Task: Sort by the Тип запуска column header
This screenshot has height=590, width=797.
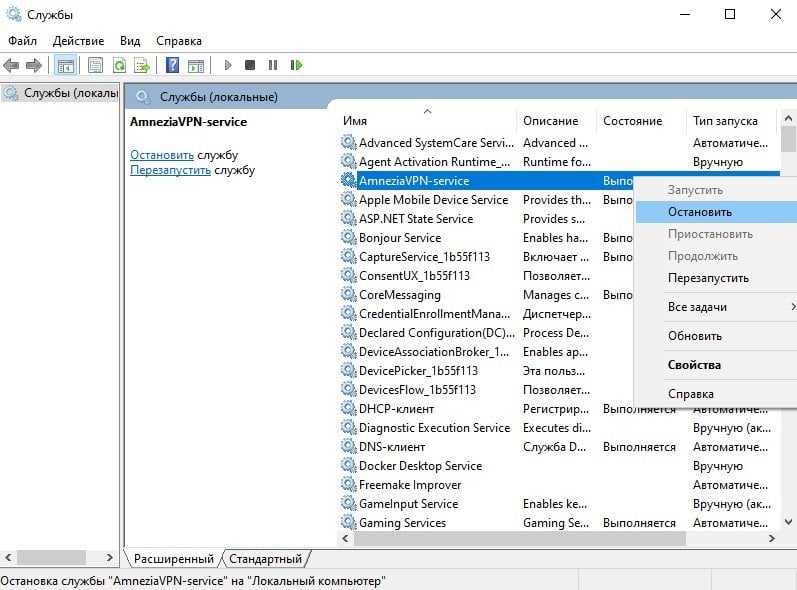Action: 731,121
